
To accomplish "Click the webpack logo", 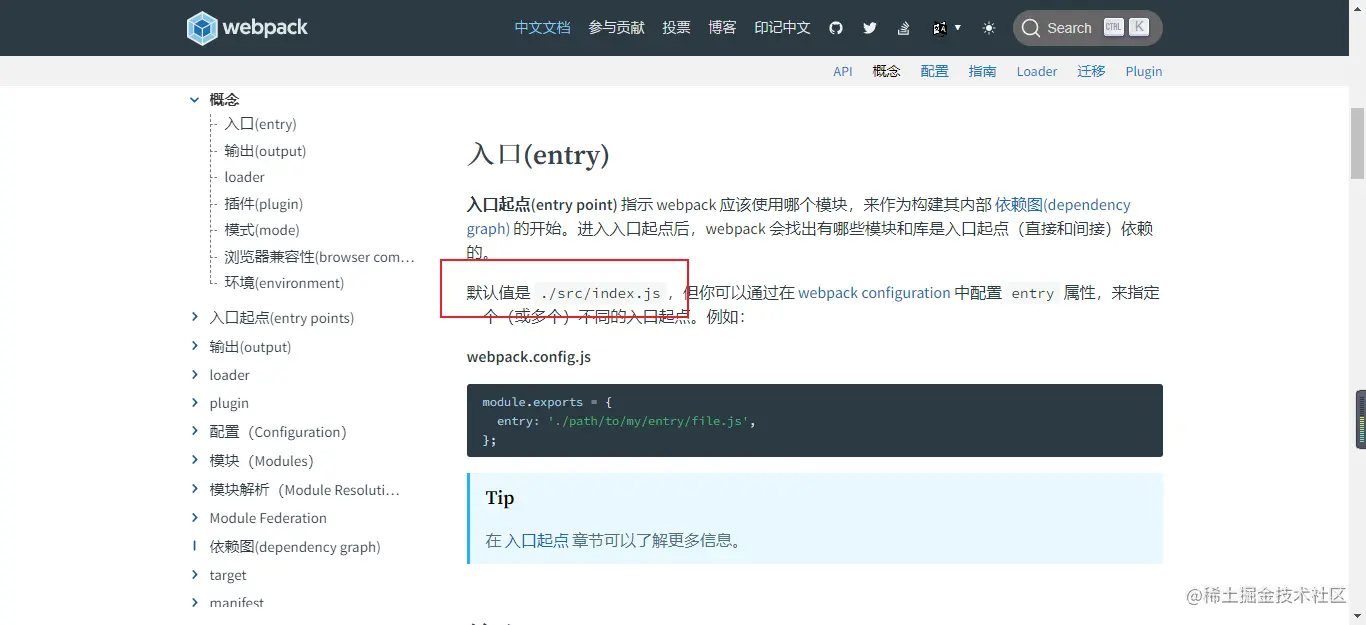I will [x=247, y=28].
